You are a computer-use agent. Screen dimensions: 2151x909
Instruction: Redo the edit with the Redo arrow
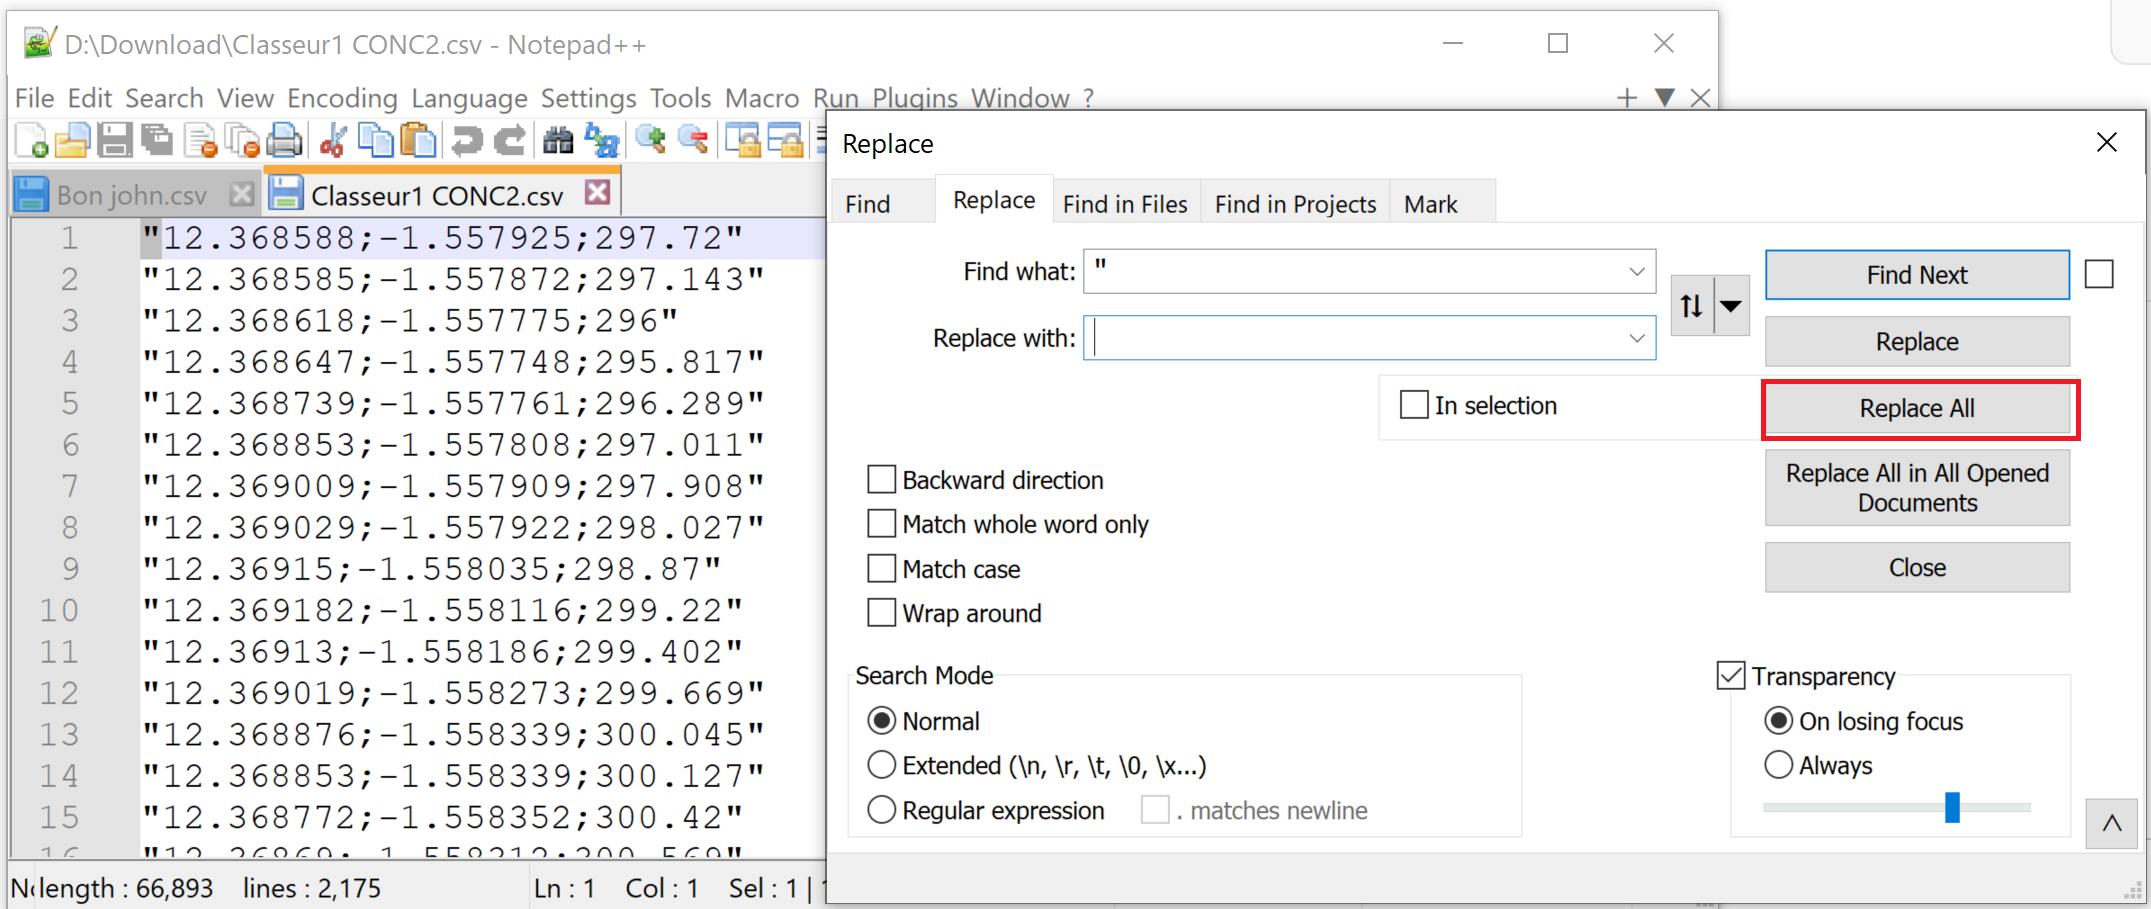click(x=509, y=141)
